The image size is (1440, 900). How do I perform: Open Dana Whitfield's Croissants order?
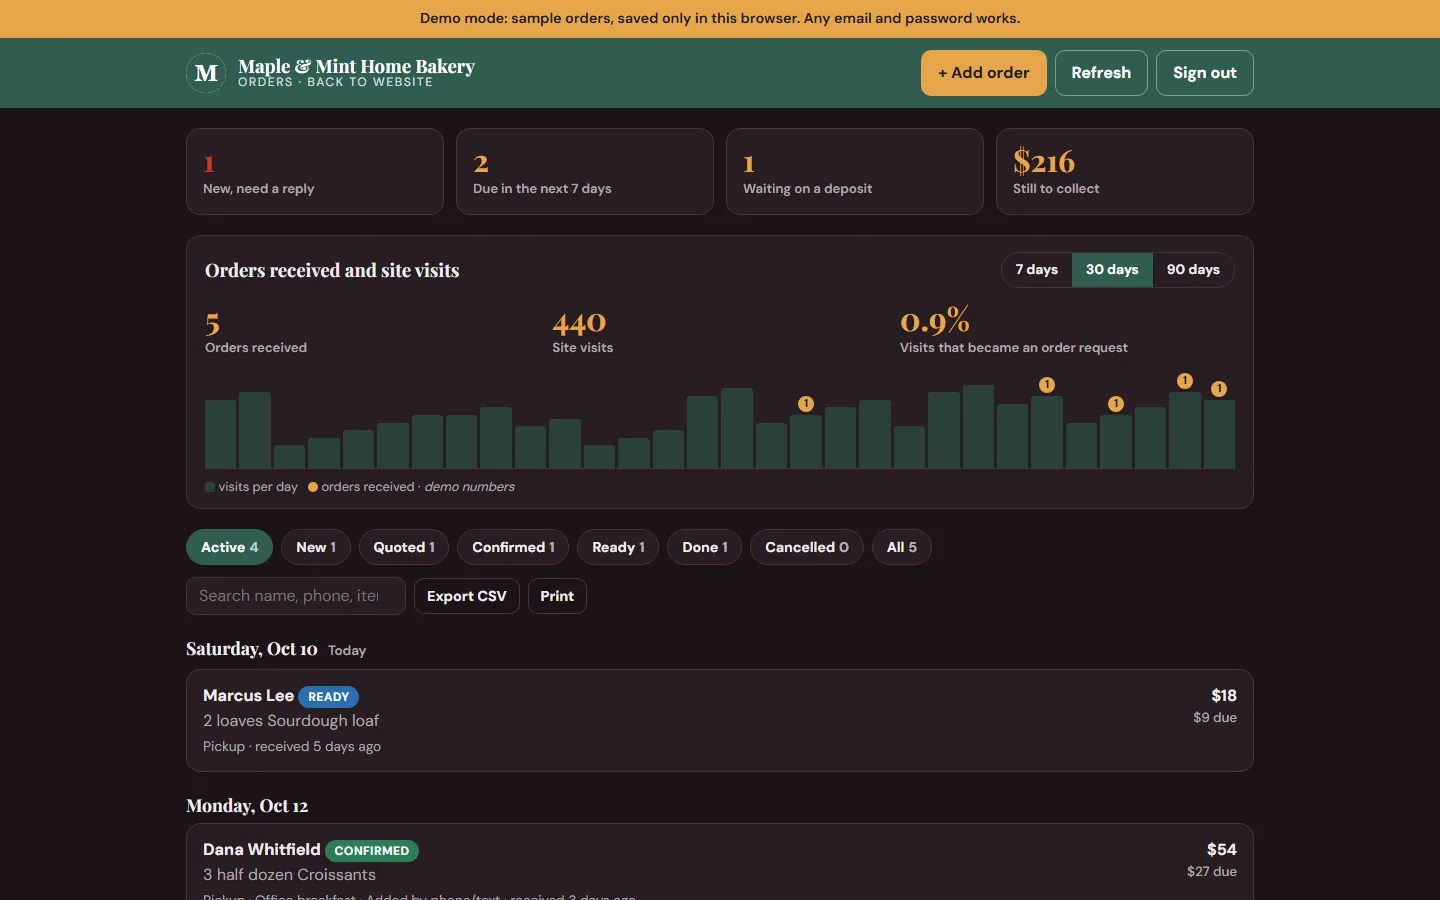tap(720, 862)
